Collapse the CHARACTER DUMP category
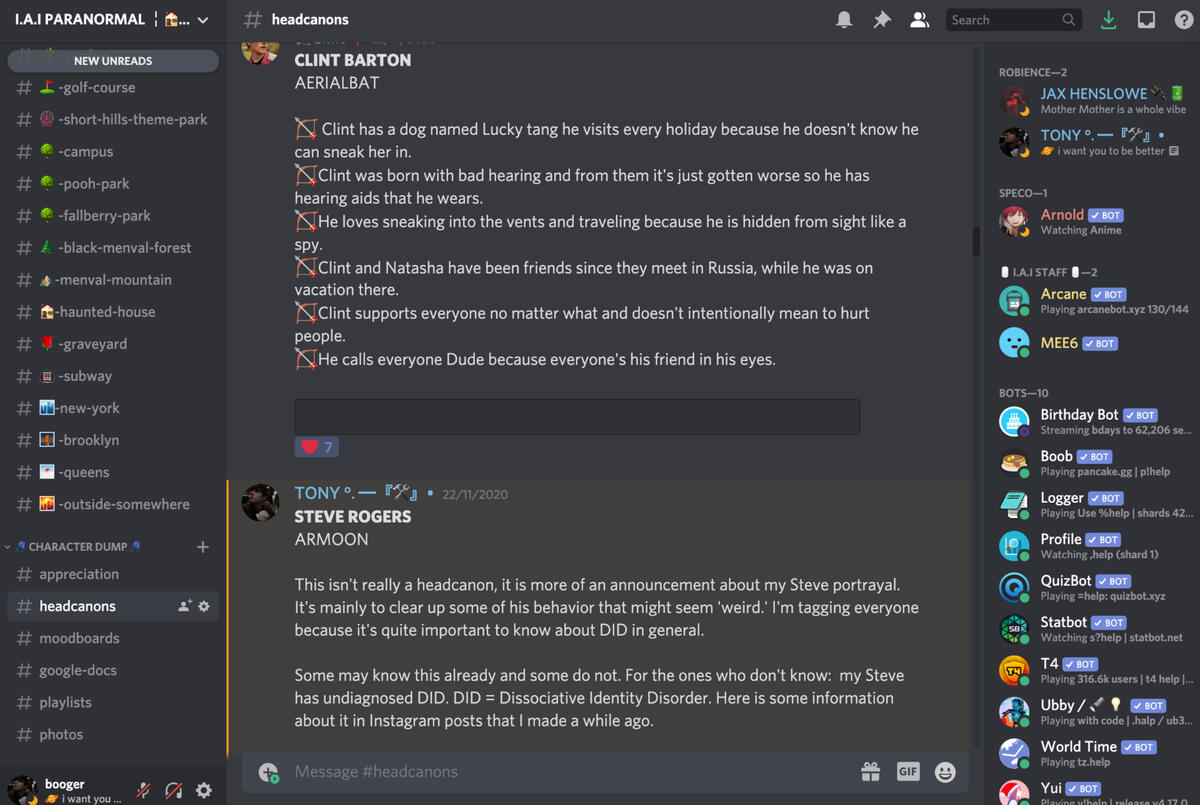Screen dimensions: 1200x805 tap(78, 547)
